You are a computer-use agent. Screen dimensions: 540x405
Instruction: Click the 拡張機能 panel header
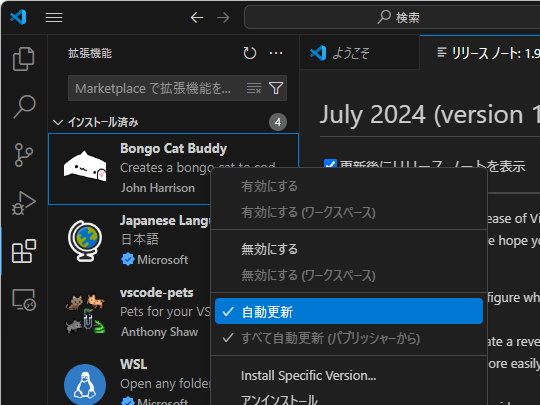[x=90, y=53]
